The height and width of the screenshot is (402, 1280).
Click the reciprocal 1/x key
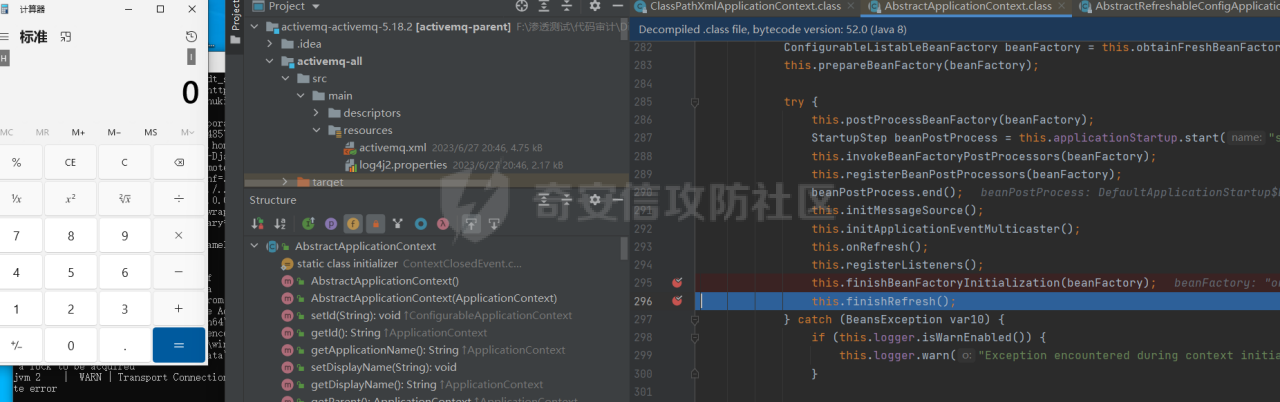17,198
